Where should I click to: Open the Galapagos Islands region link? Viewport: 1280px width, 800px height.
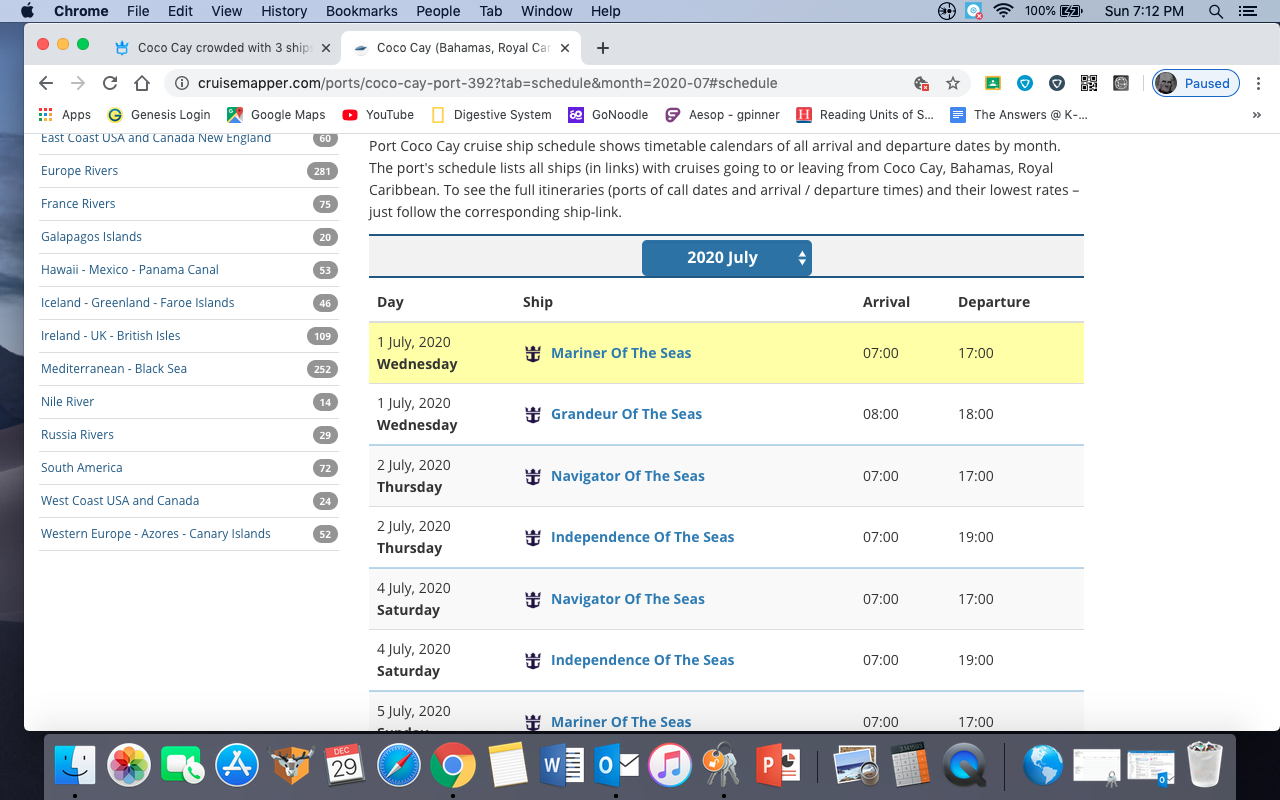(91, 237)
